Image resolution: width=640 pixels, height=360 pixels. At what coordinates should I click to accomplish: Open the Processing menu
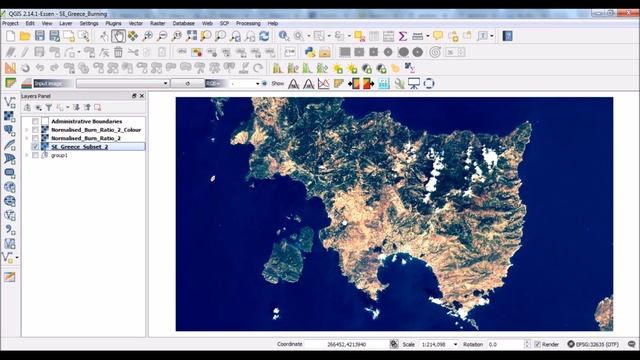point(248,23)
